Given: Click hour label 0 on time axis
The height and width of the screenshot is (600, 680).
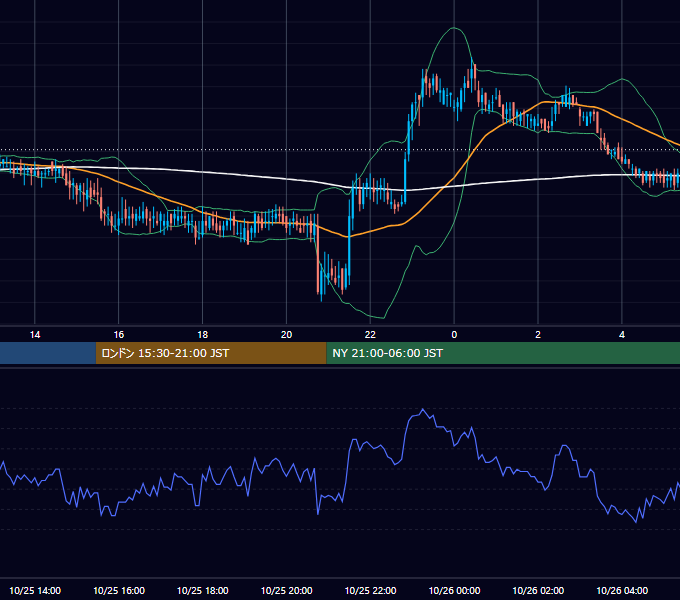Looking at the screenshot, I should [454, 335].
